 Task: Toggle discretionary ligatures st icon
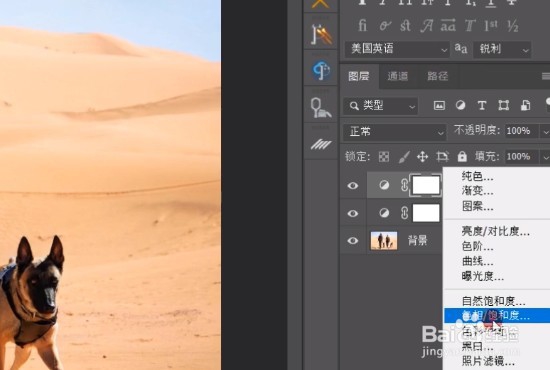[x=405, y=26]
